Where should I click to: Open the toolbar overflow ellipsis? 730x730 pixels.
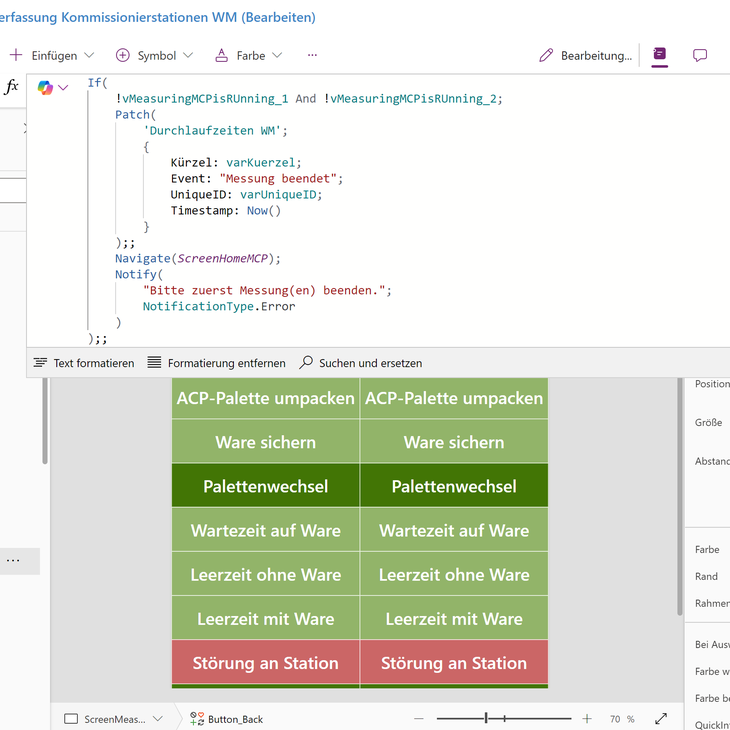(312, 55)
